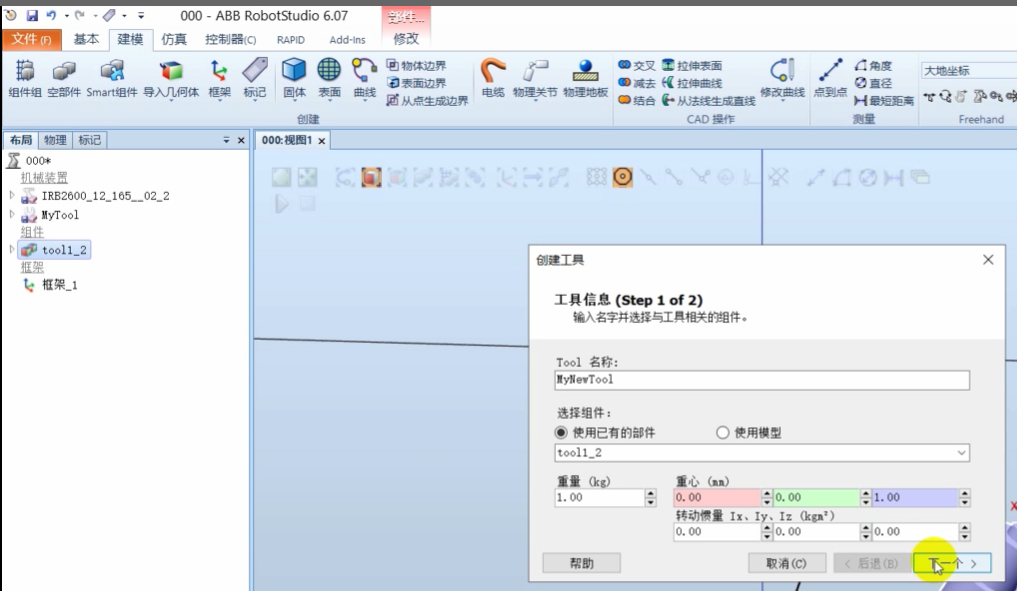Viewport: 1017px width, 591px height.
Task: Open the 文件 (File) menu
Action: [32, 40]
